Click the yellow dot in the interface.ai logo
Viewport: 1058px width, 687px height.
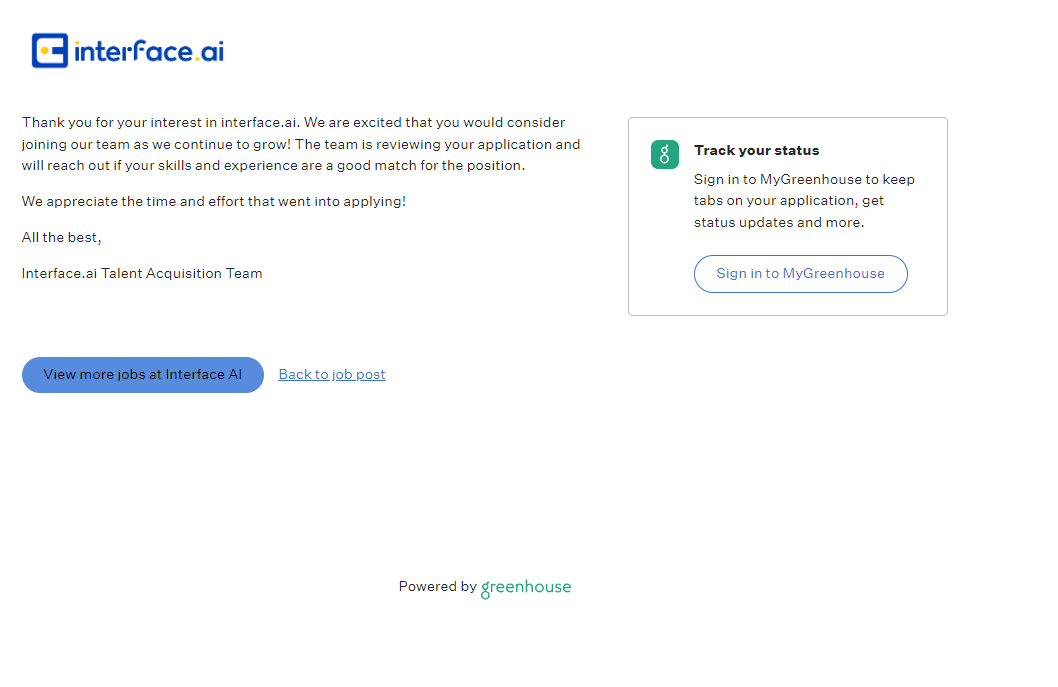45,51
